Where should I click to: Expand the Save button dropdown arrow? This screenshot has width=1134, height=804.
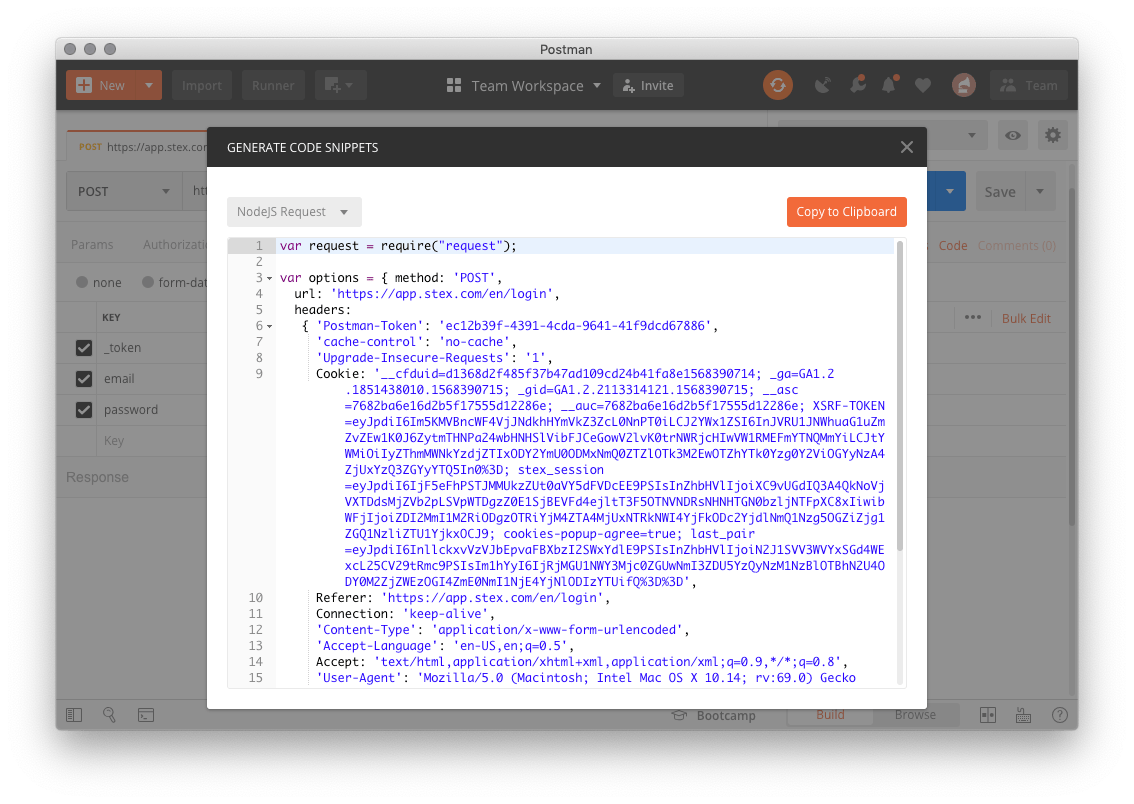1040,192
